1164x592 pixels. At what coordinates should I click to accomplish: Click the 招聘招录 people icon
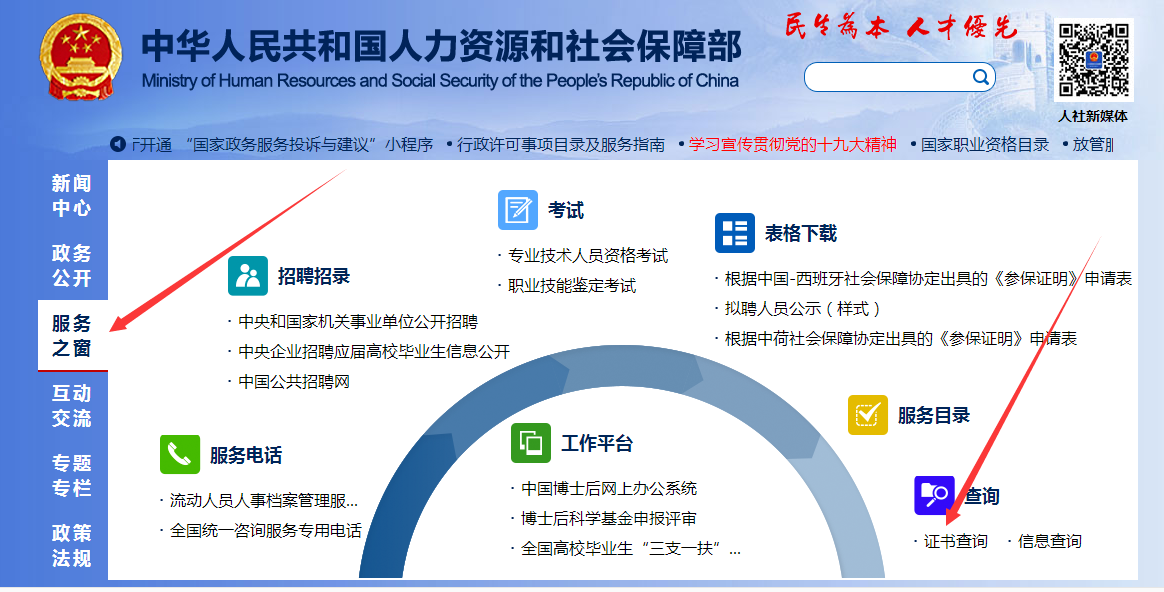click(x=248, y=276)
